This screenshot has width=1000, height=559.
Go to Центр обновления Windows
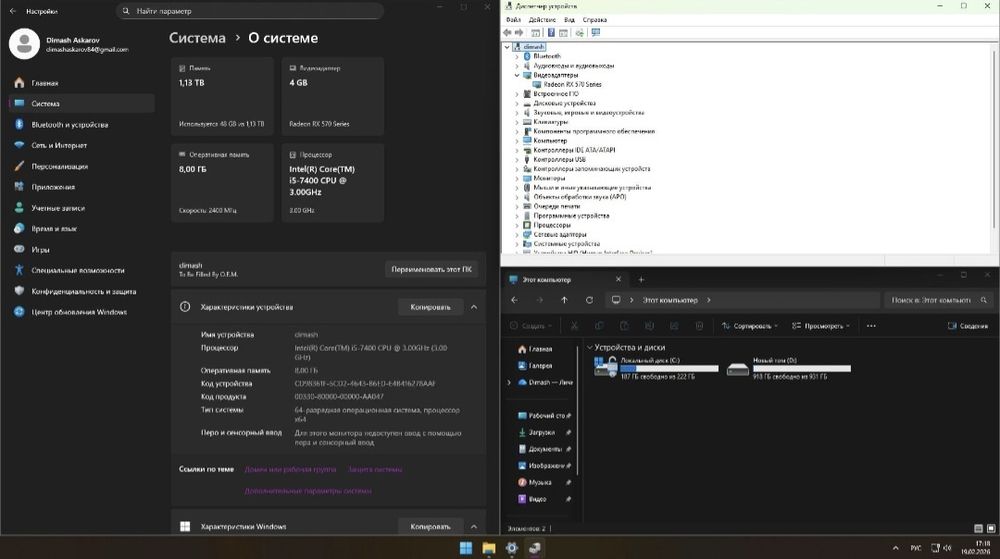(x=79, y=312)
